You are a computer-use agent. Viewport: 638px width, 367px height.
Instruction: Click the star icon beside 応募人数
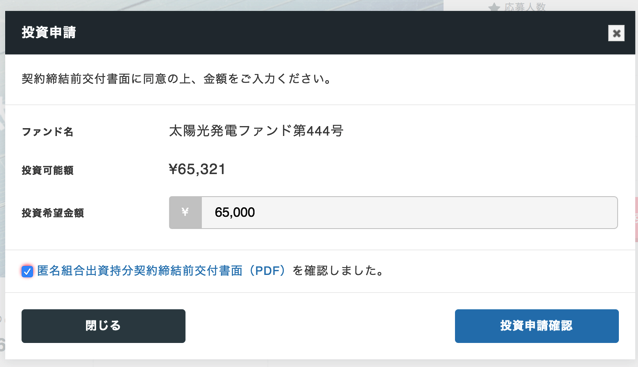tap(494, 7)
